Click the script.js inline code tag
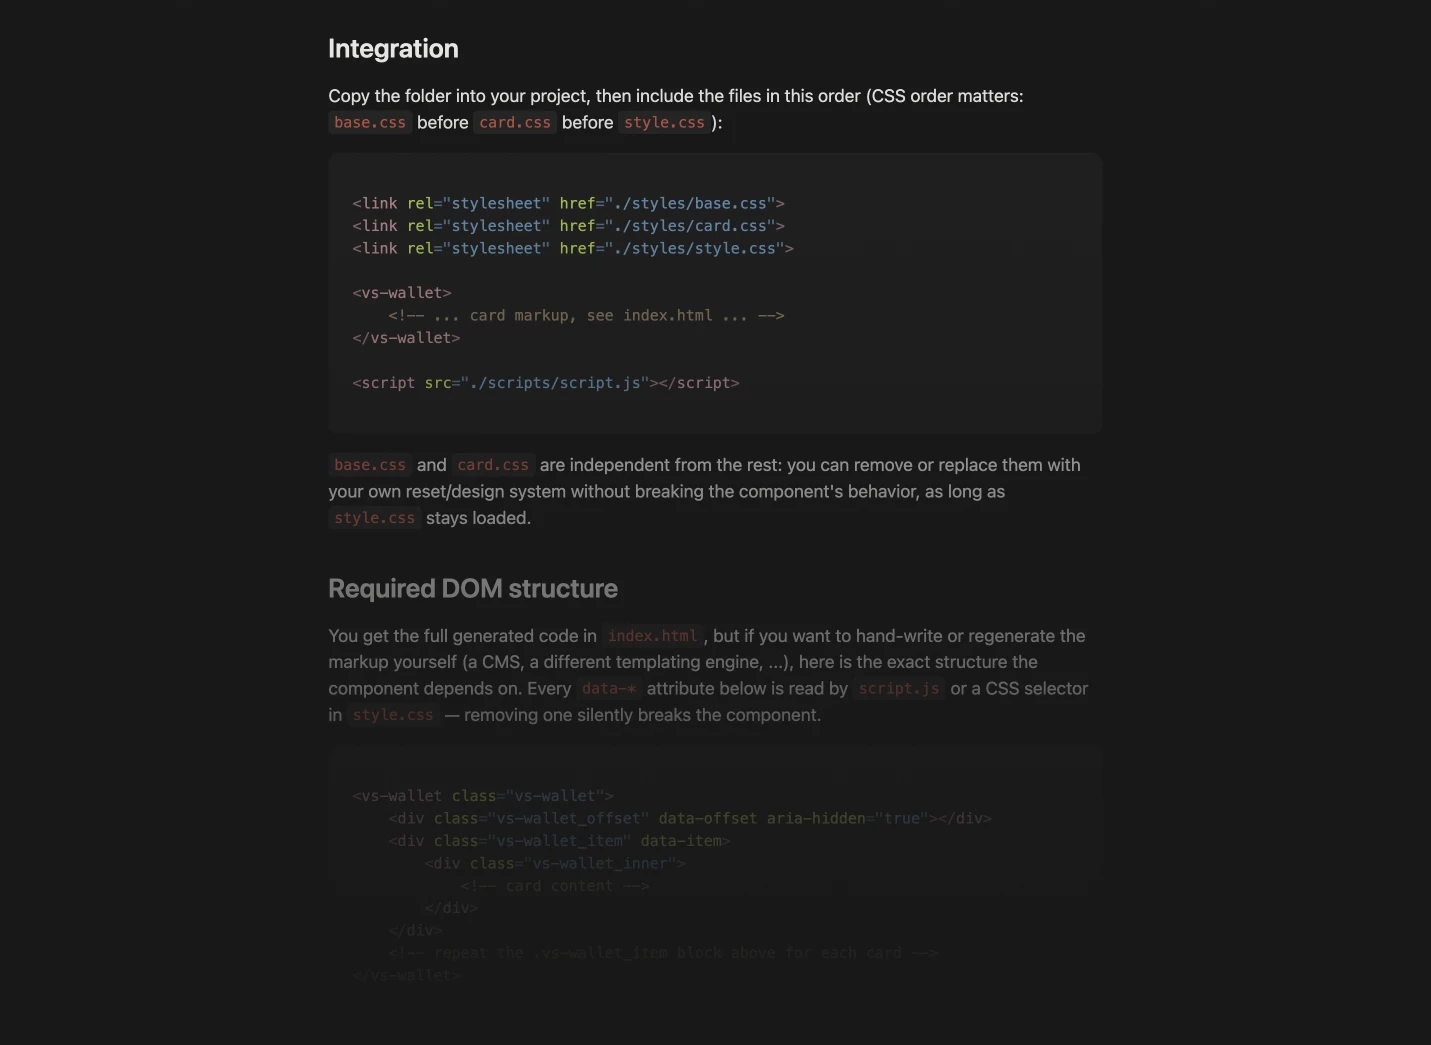 click(899, 689)
